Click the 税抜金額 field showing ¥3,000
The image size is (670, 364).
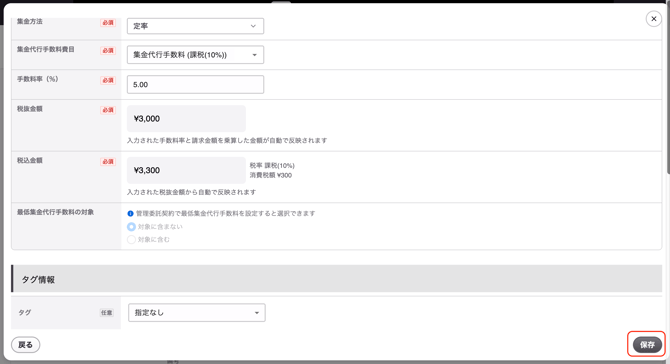[186, 119]
